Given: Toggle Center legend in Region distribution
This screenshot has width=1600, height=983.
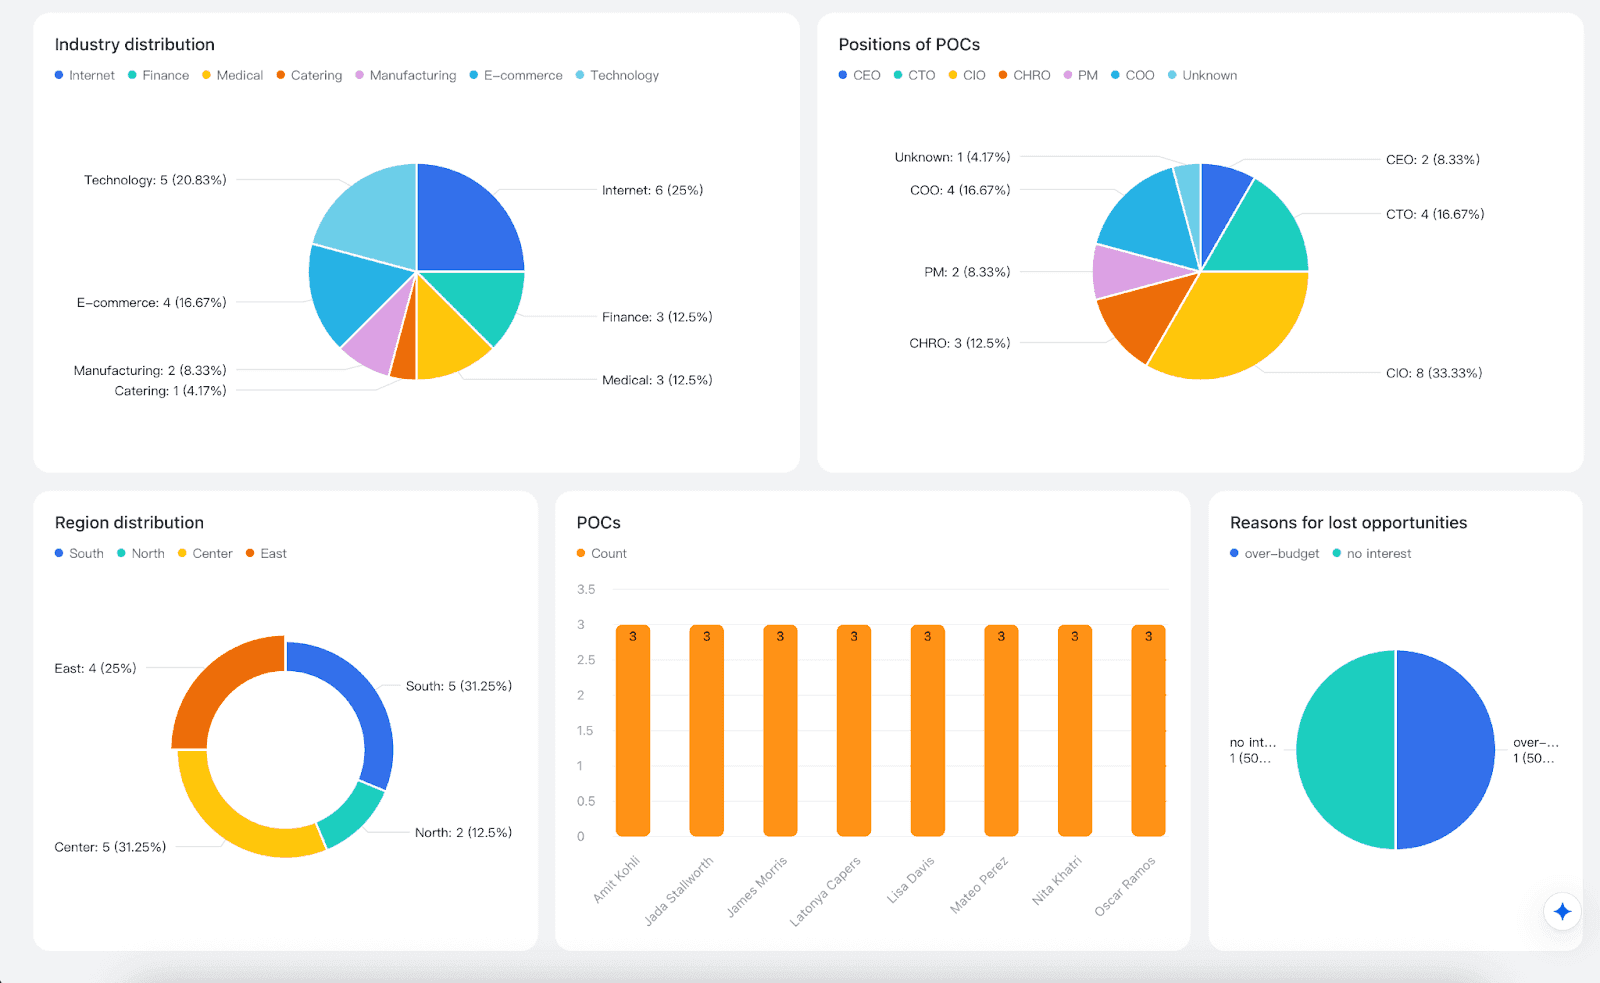Looking at the screenshot, I should click(205, 553).
